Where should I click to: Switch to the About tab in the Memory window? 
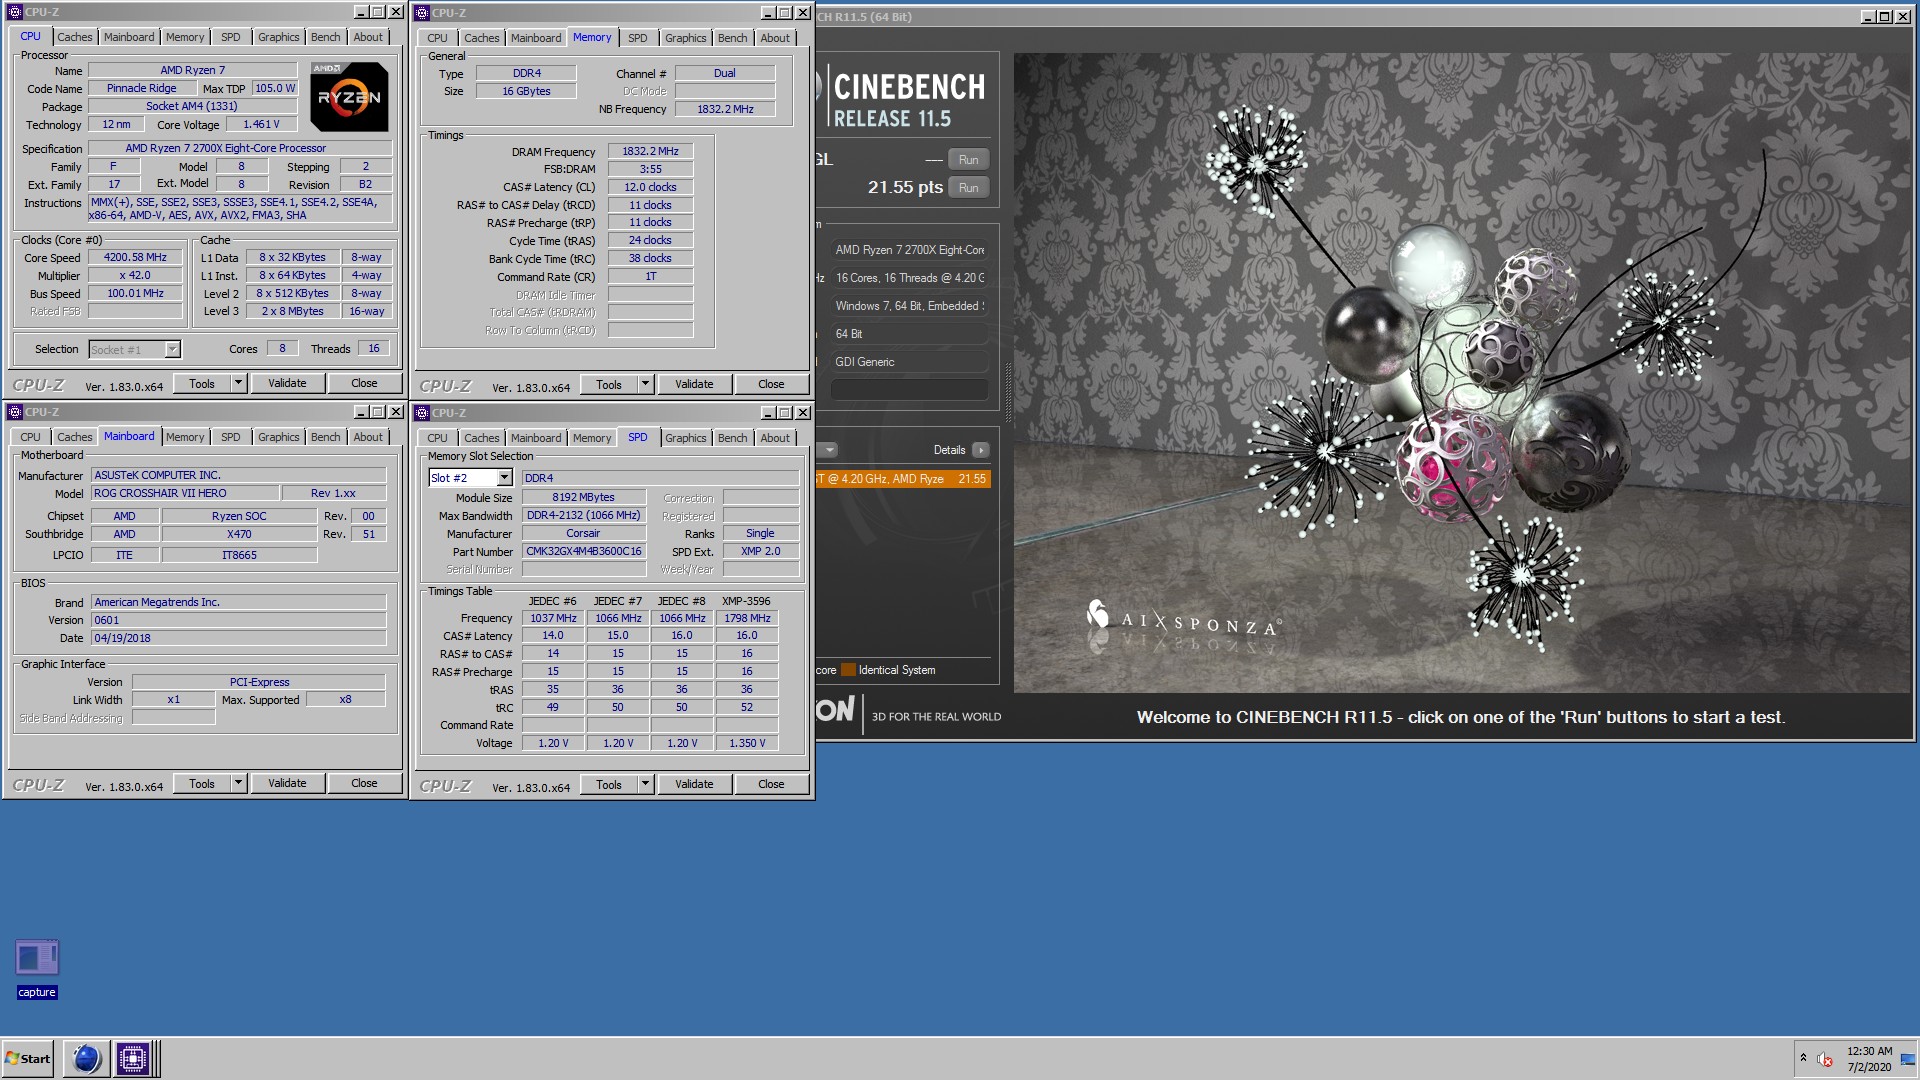click(774, 38)
